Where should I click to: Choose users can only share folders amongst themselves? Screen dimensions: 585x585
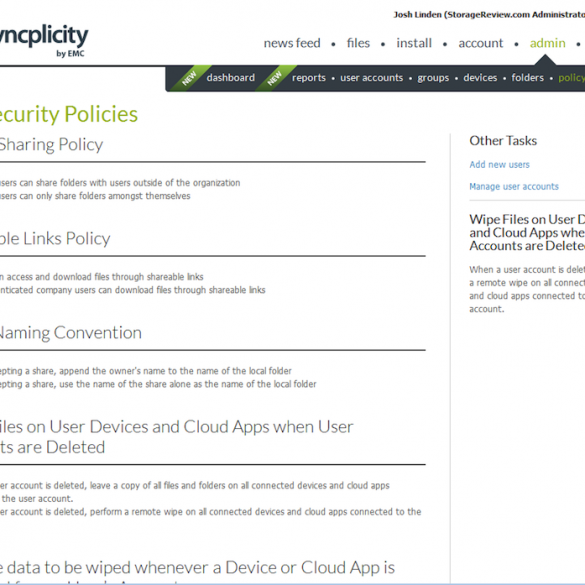tap(95, 196)
